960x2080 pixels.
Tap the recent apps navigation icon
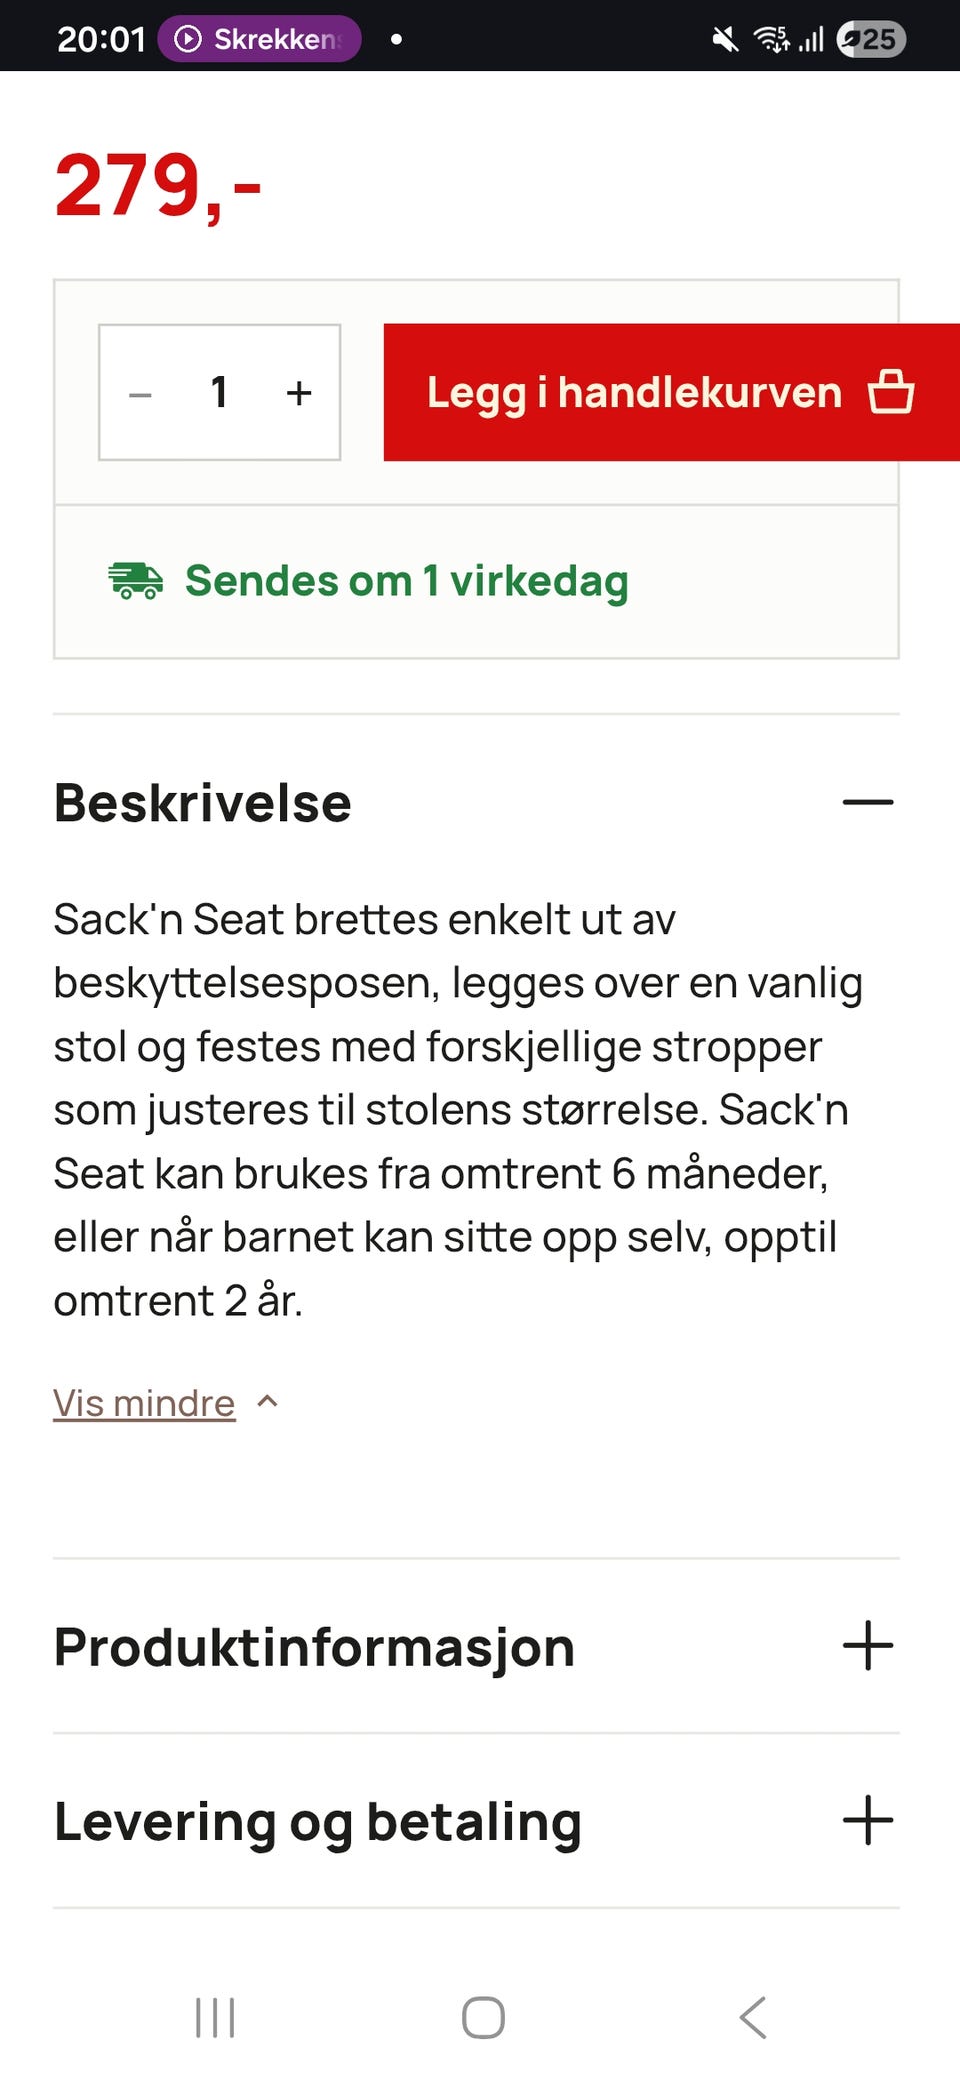click(x=214, y=2018)
